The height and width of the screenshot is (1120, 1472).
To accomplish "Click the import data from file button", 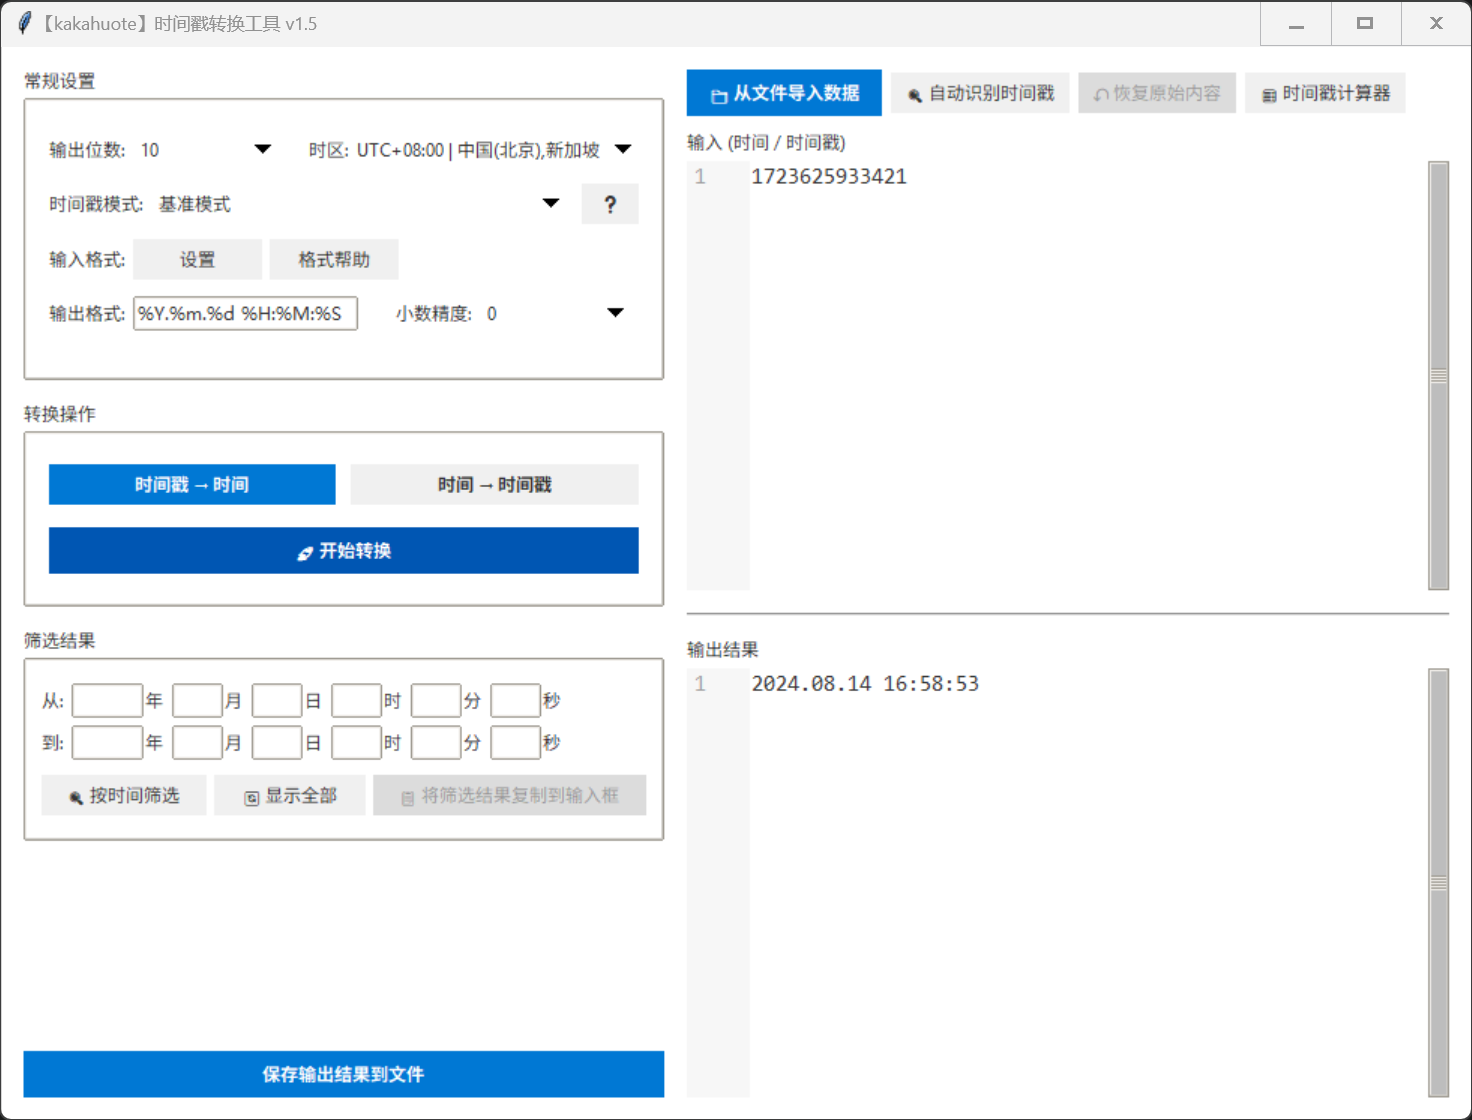I will (784, 93).
